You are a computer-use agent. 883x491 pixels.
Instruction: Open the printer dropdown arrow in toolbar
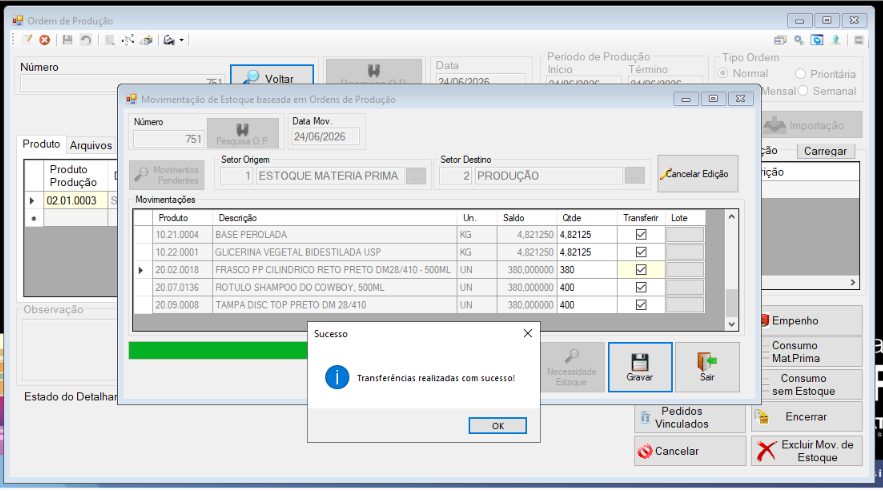(181, 41)
